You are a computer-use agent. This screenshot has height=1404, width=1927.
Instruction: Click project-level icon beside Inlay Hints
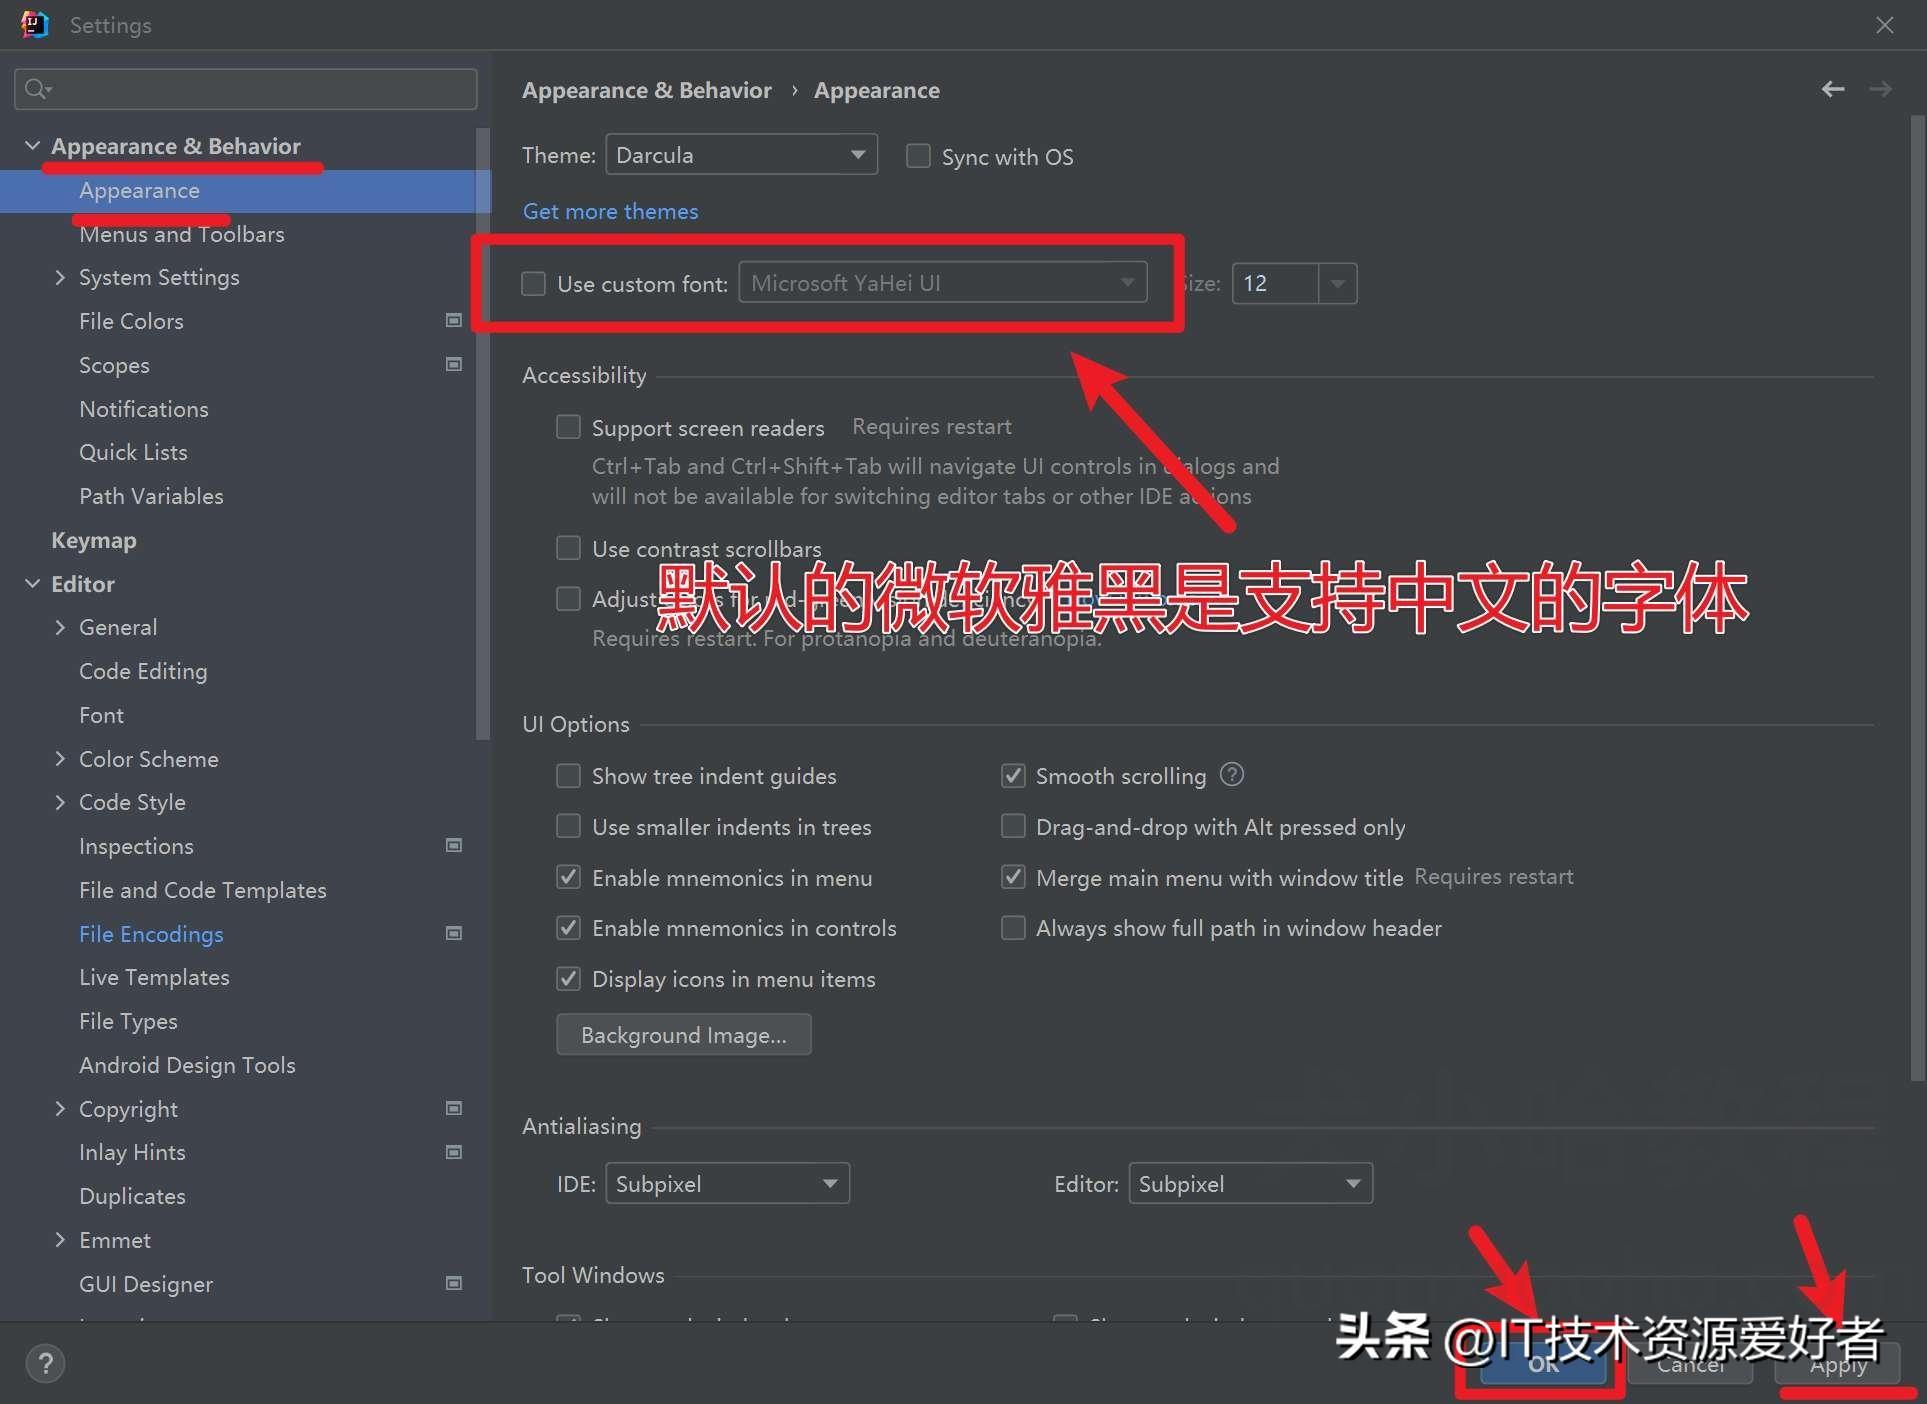coord(453,1152)
